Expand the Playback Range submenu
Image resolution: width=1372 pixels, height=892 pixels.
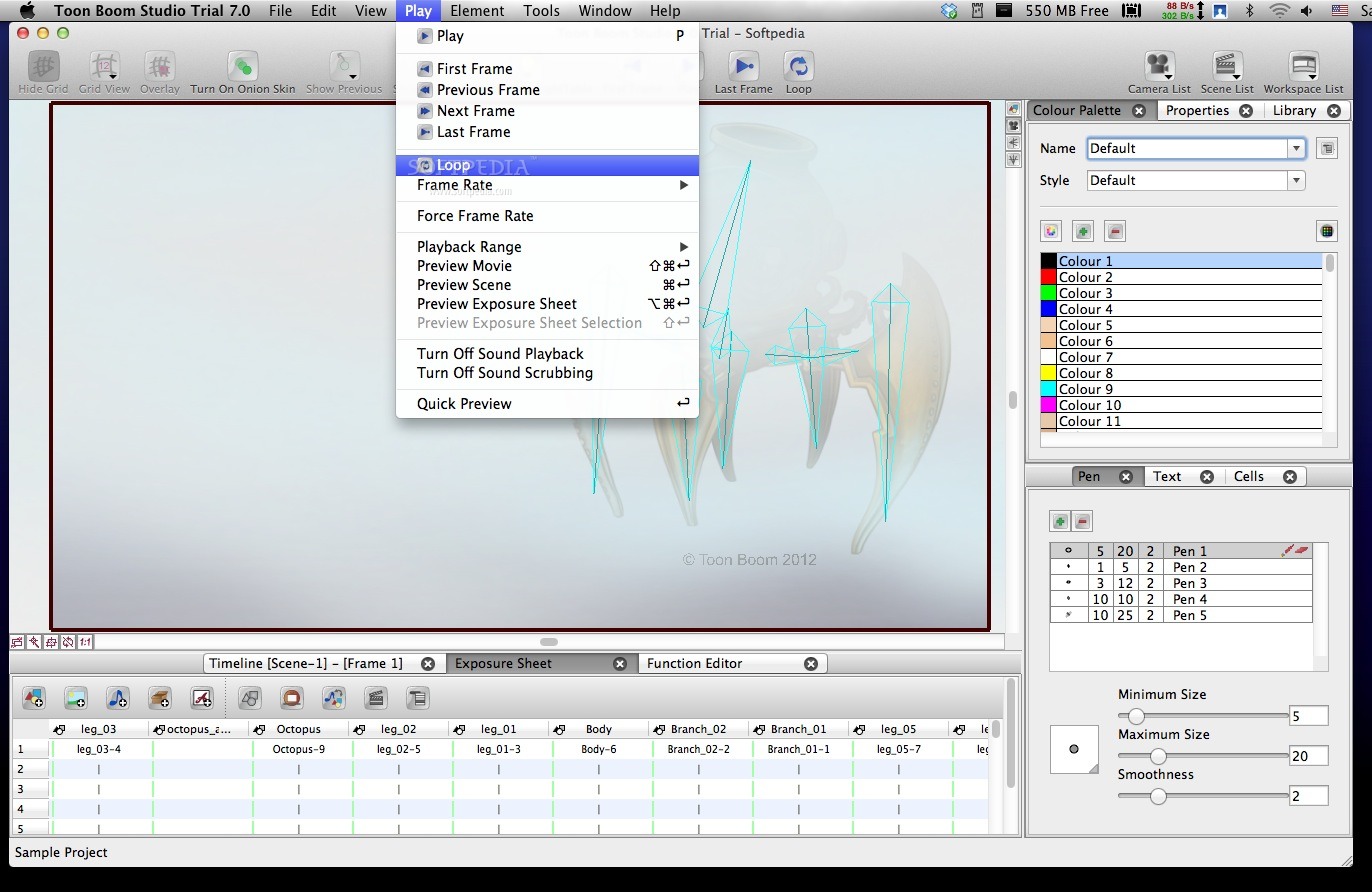547,247
